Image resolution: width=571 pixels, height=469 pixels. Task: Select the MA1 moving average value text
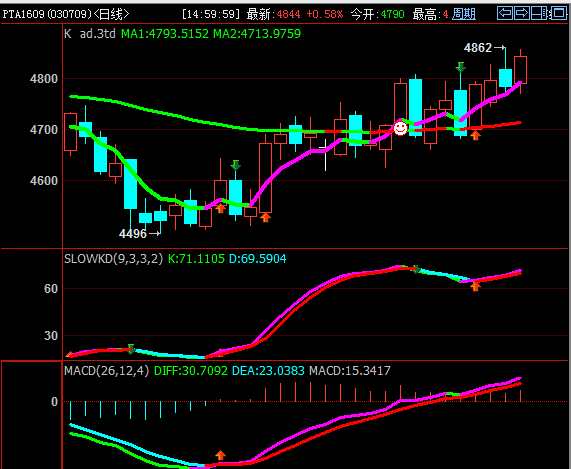point(165,34)
